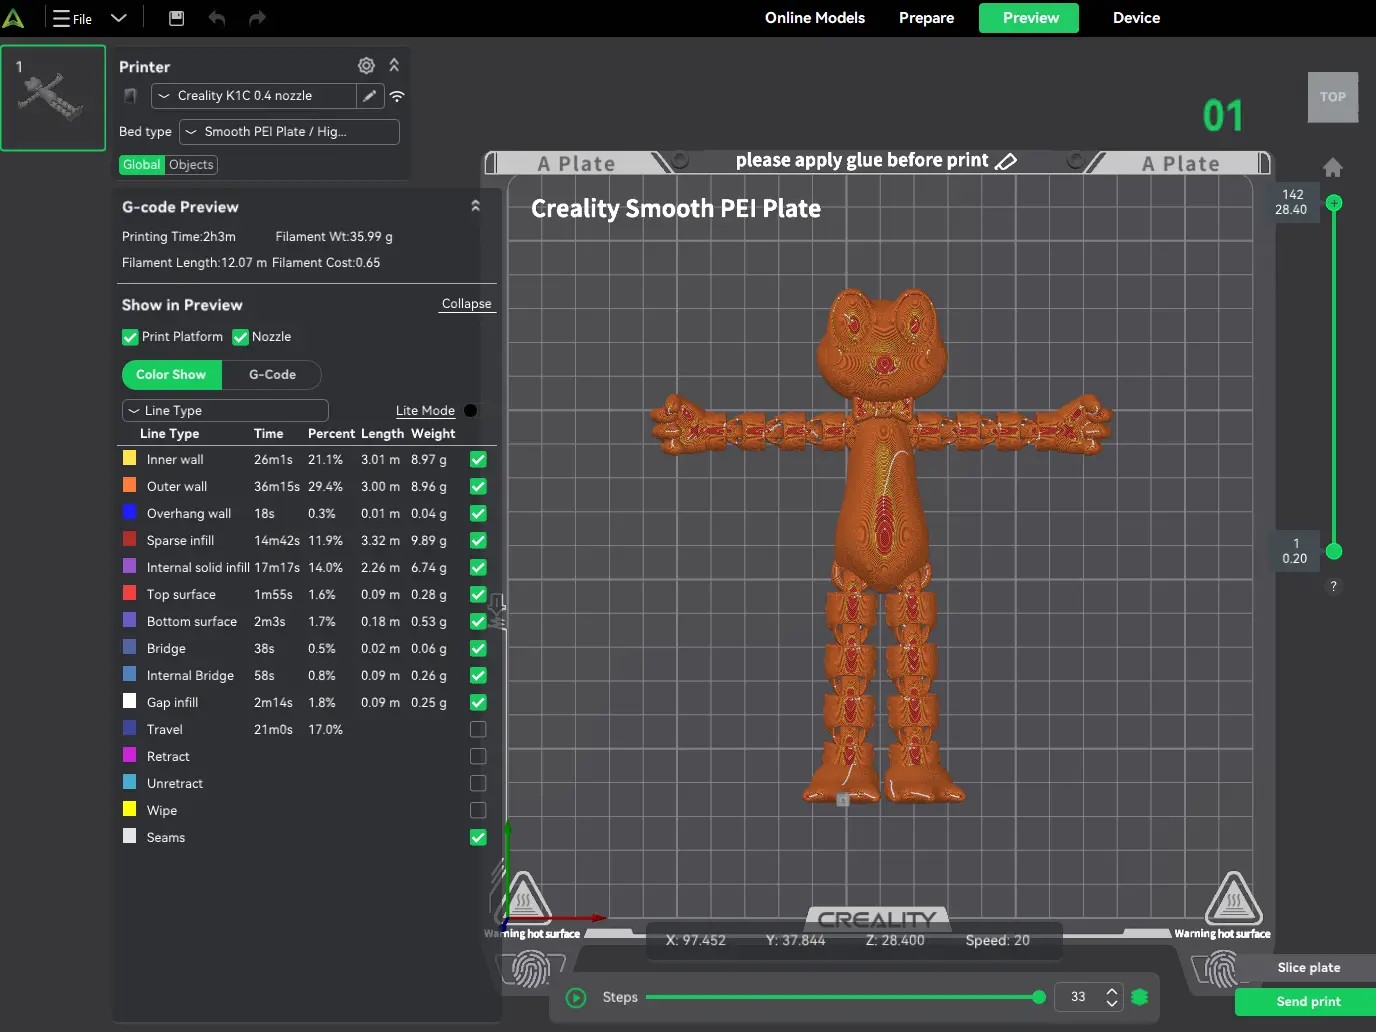The image size is (1376, 1032).
Task: Switch to the Global tab
Action: (142, 165)
